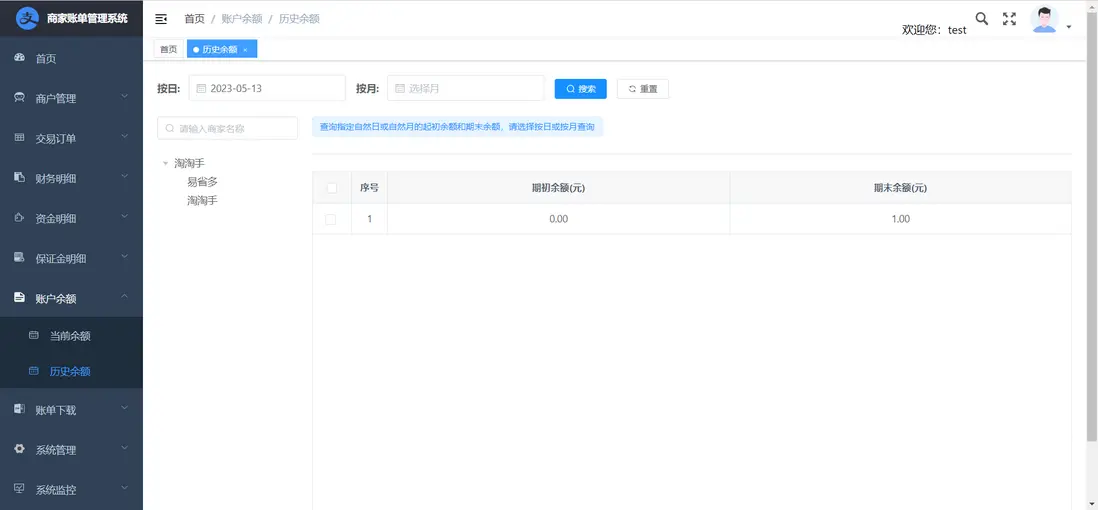Click the 0.00 opening balance cell
This screenshot has height=510, width=1098.
click(x=558, y=219)
